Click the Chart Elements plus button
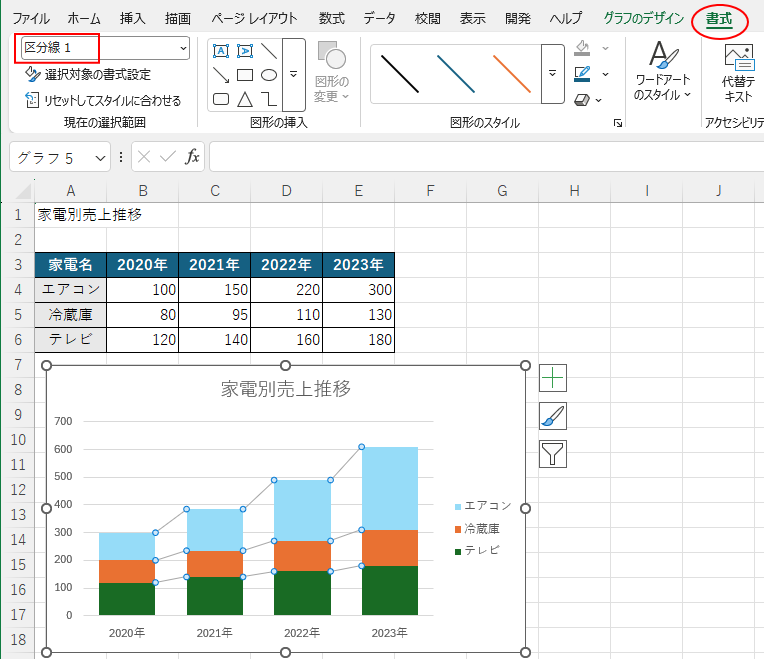 pos(553,378)
